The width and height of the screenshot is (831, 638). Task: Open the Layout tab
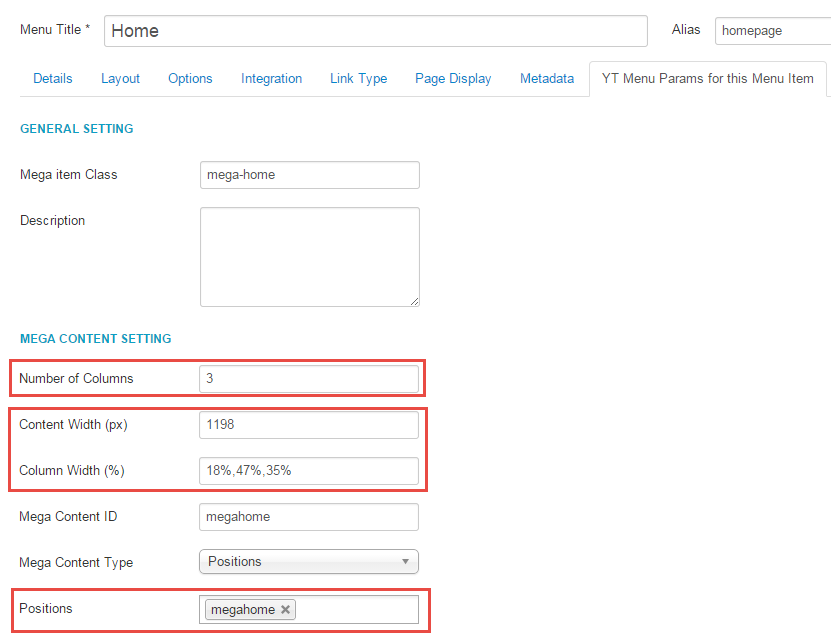click(120, 78)
